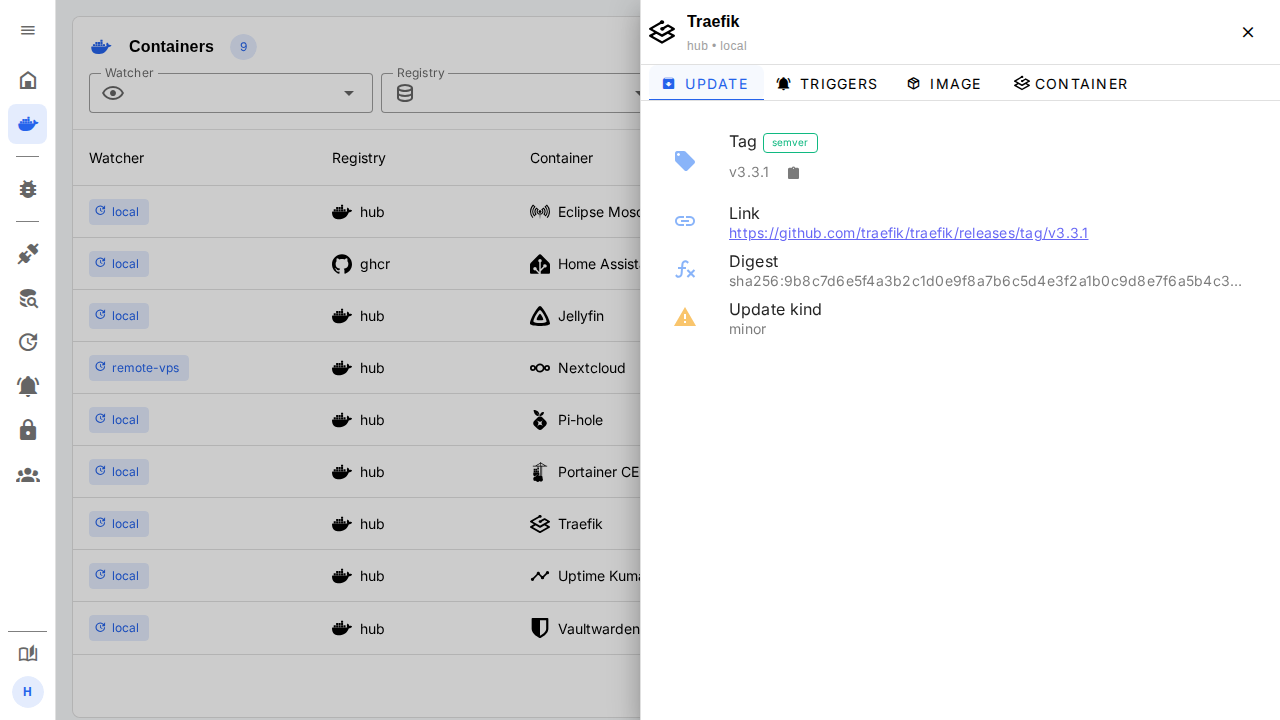The width and height of the screenshot is (1280, 720).
Task: Click the Vaultwarden shield icon
Action: (x=540, y=628)
